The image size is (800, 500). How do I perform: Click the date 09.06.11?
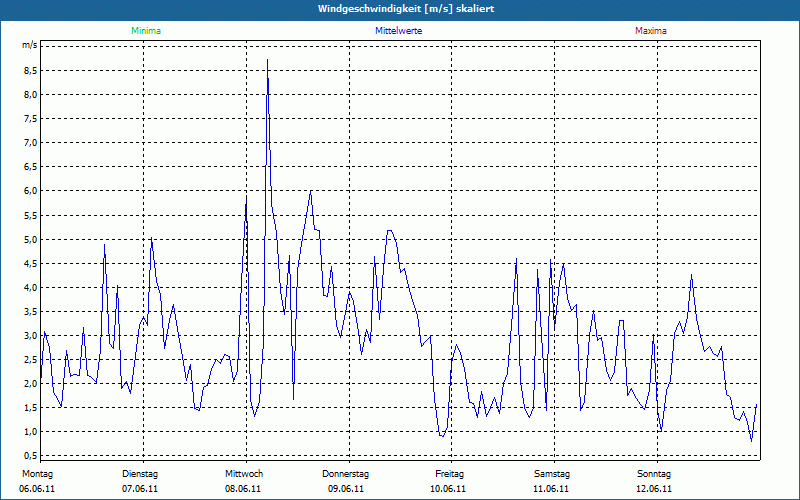tap(346, 489)
